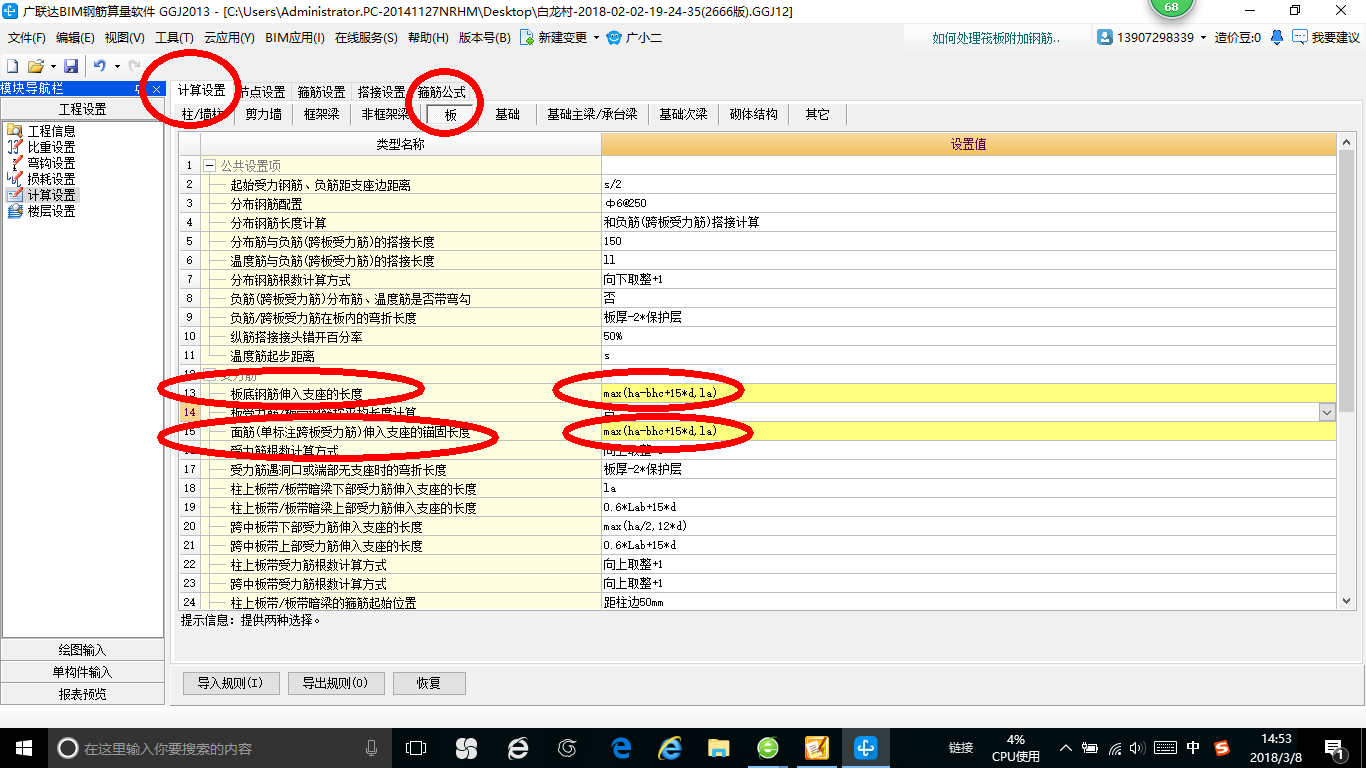Expand the 新建变更 dropdown arrow

coord(596,38)
